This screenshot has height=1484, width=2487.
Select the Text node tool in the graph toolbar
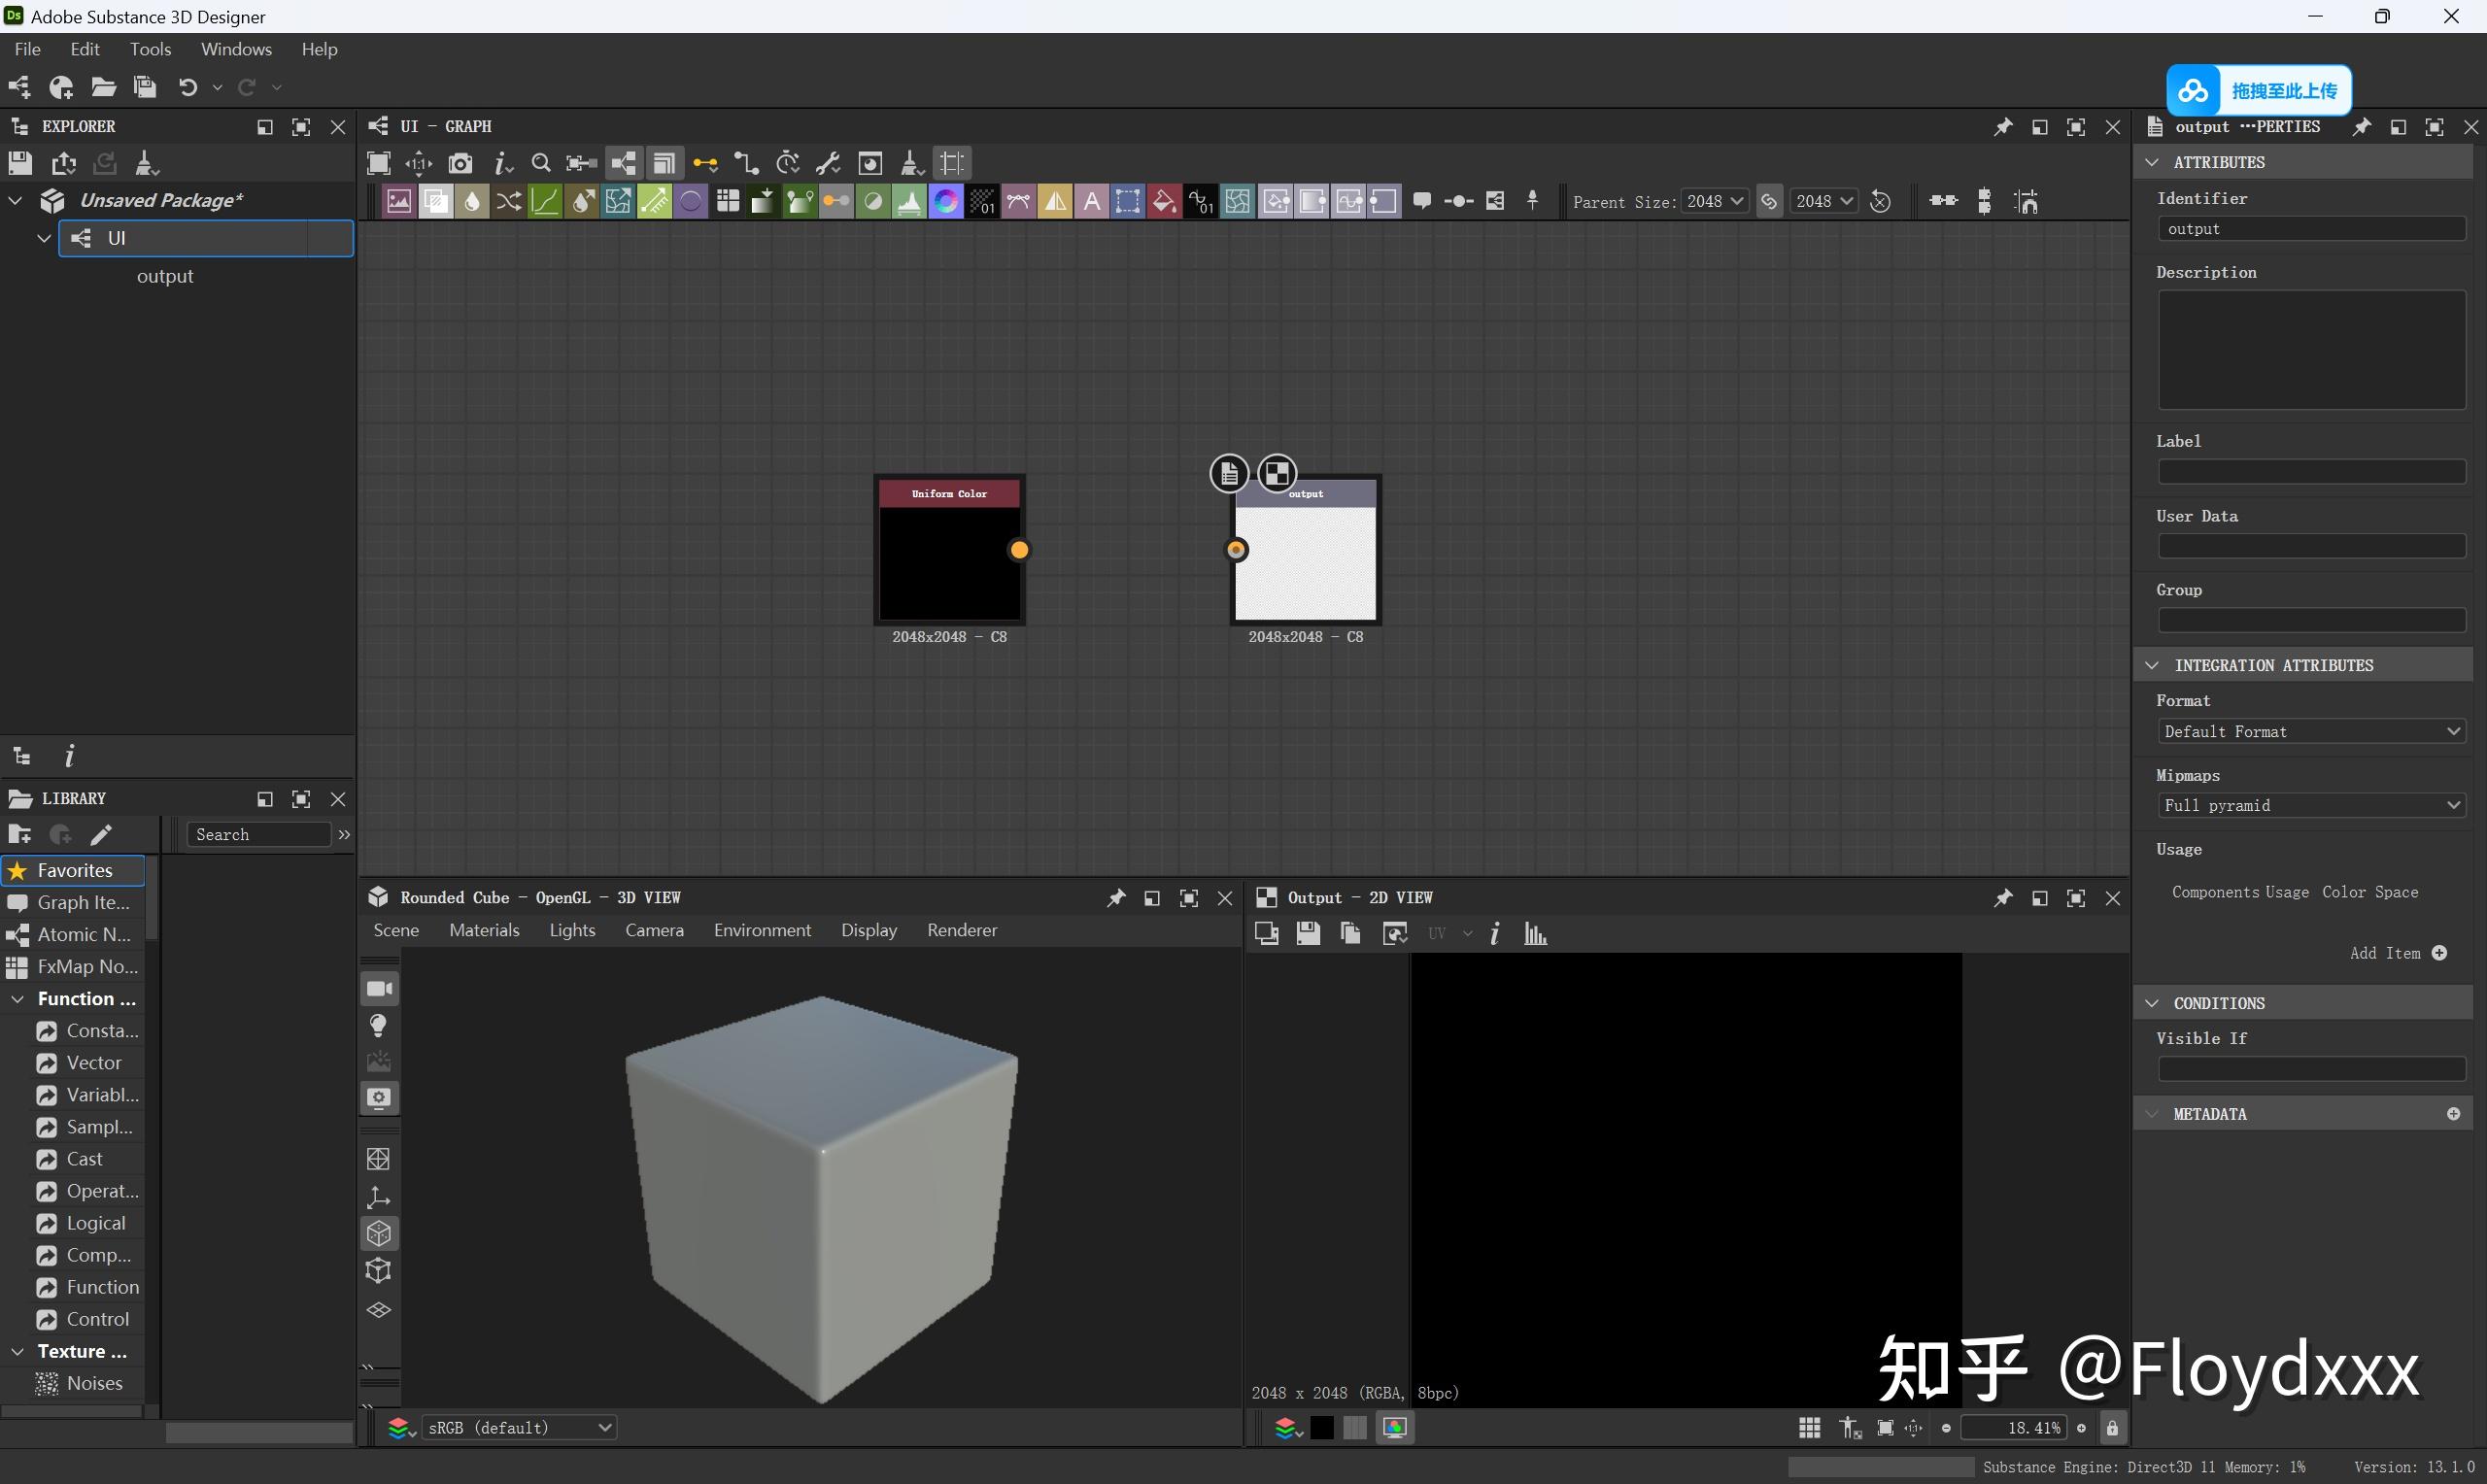tap(1091, 201)
